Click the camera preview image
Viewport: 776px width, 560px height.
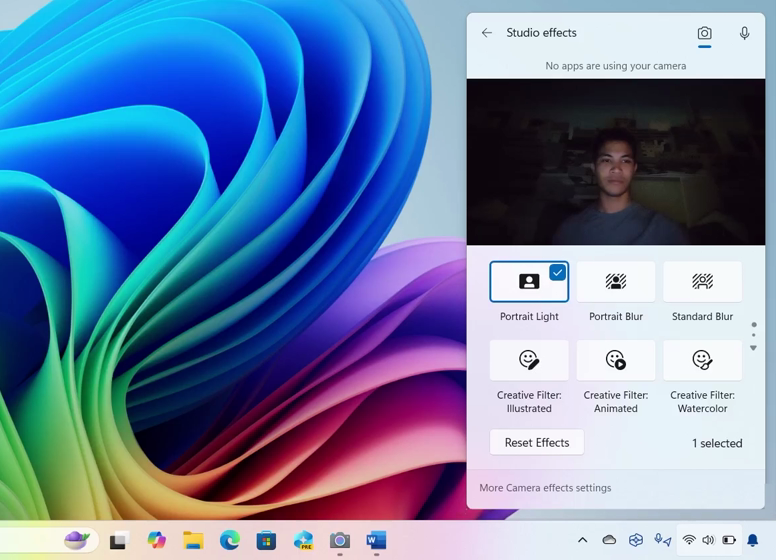(616, 162)
